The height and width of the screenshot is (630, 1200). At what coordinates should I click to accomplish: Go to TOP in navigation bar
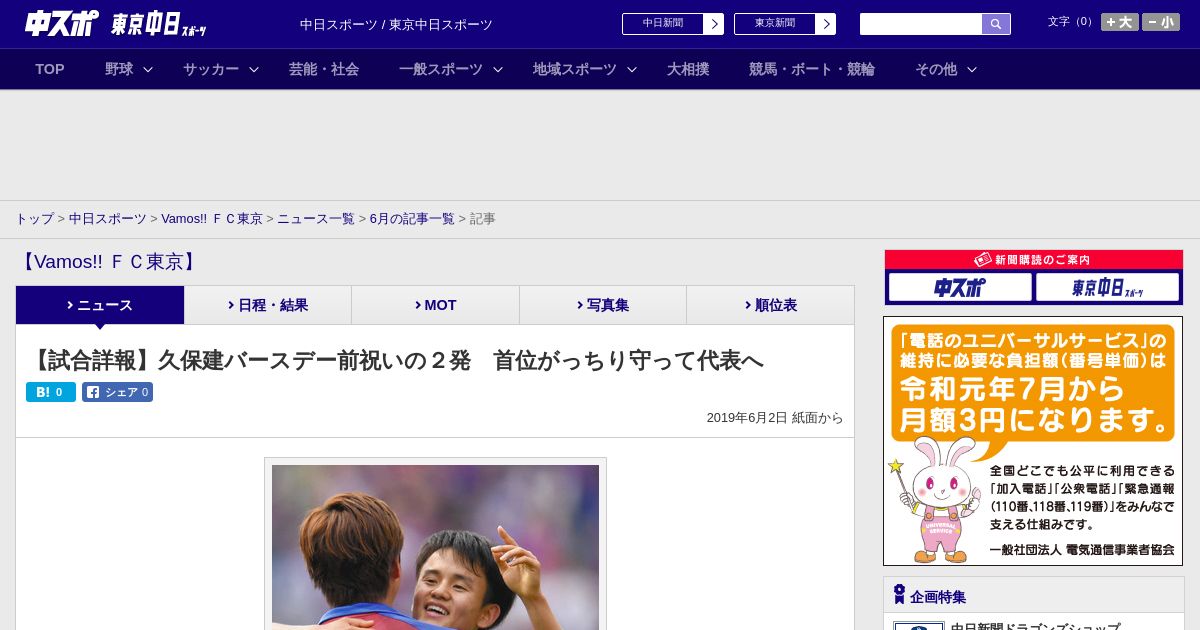[x=50, y=69]
